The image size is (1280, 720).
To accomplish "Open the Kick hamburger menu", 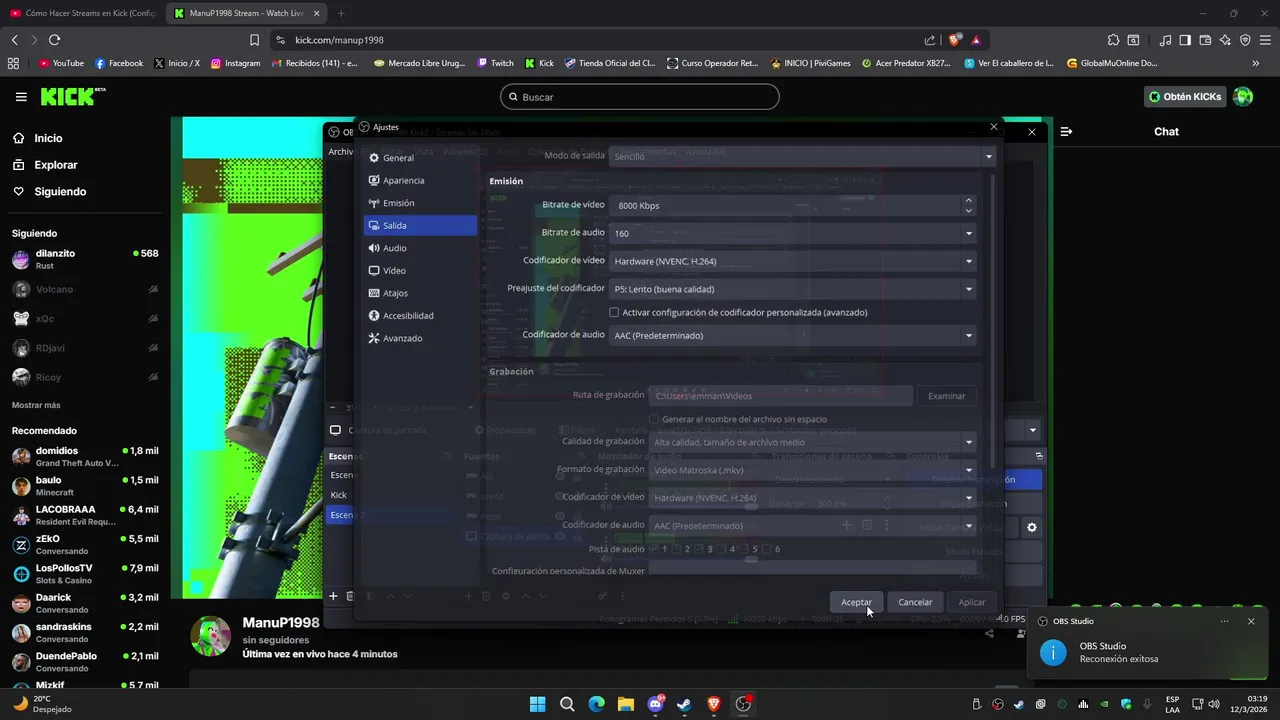I will (x=21, y=97).
